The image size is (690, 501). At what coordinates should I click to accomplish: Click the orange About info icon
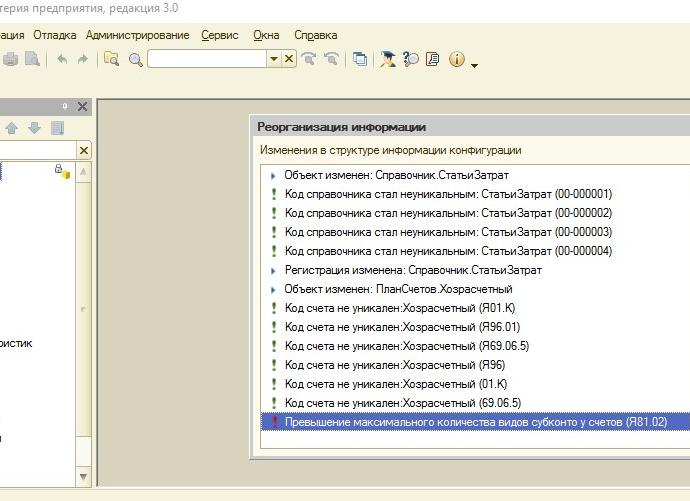[457, 59]
